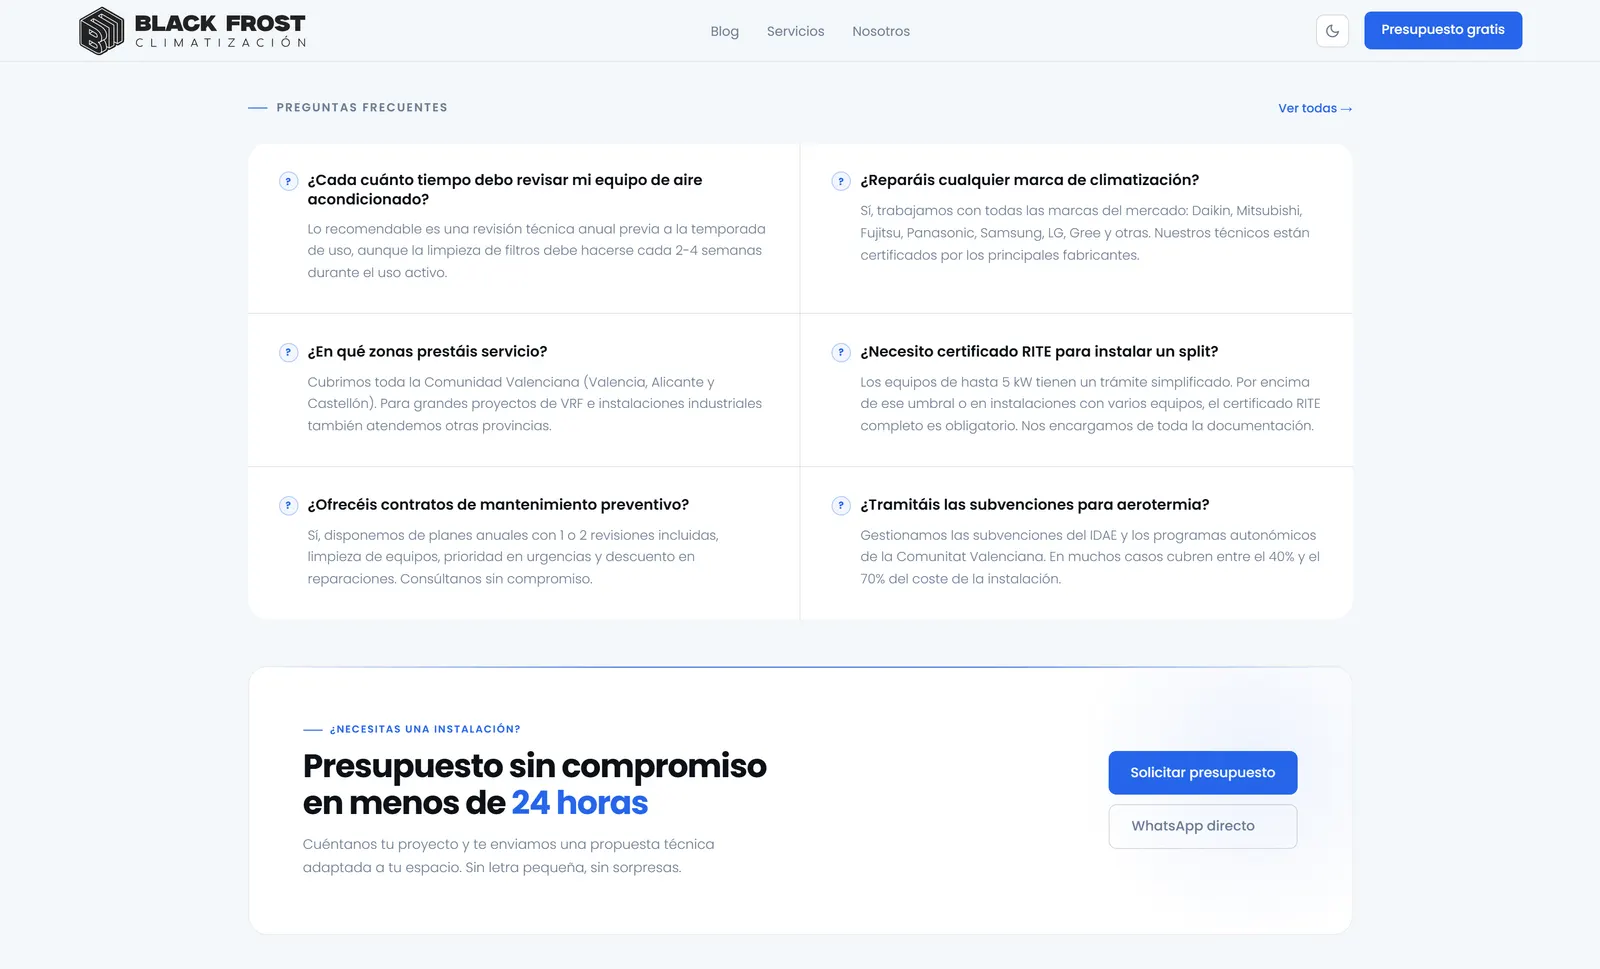Click the WhatsApp directo button
Screen dimensions: 1600x969
[1203, 826]
